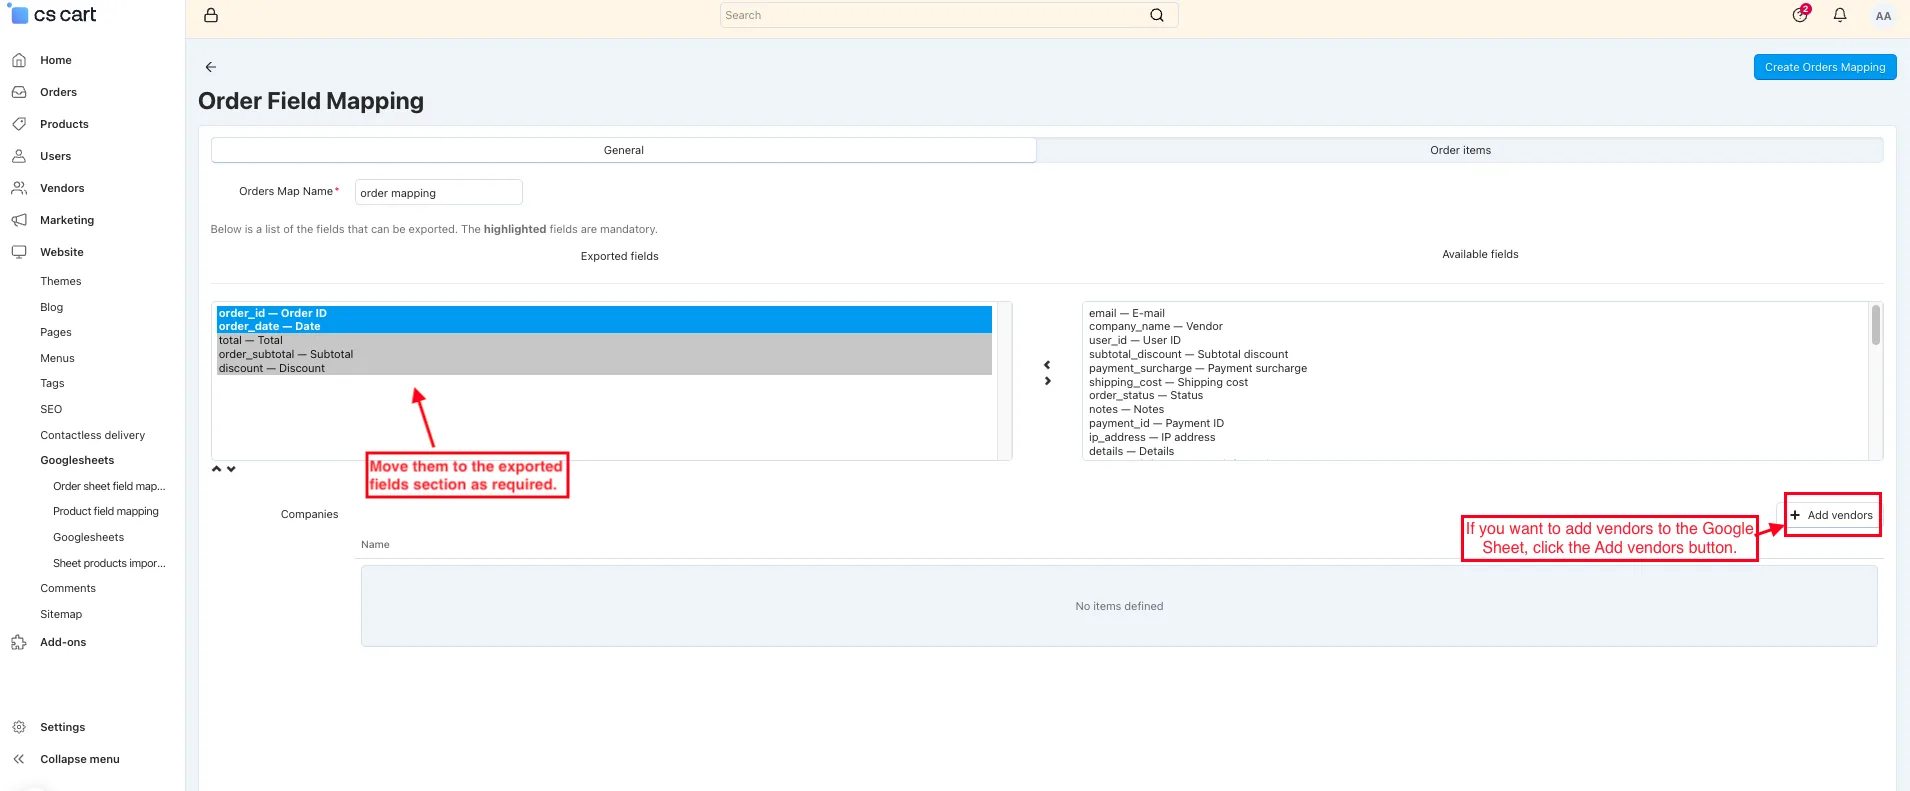Open the cs cart logo home
Viewport: 1910px width, 791px height.
pyautogui.click(x=54, y=15)
